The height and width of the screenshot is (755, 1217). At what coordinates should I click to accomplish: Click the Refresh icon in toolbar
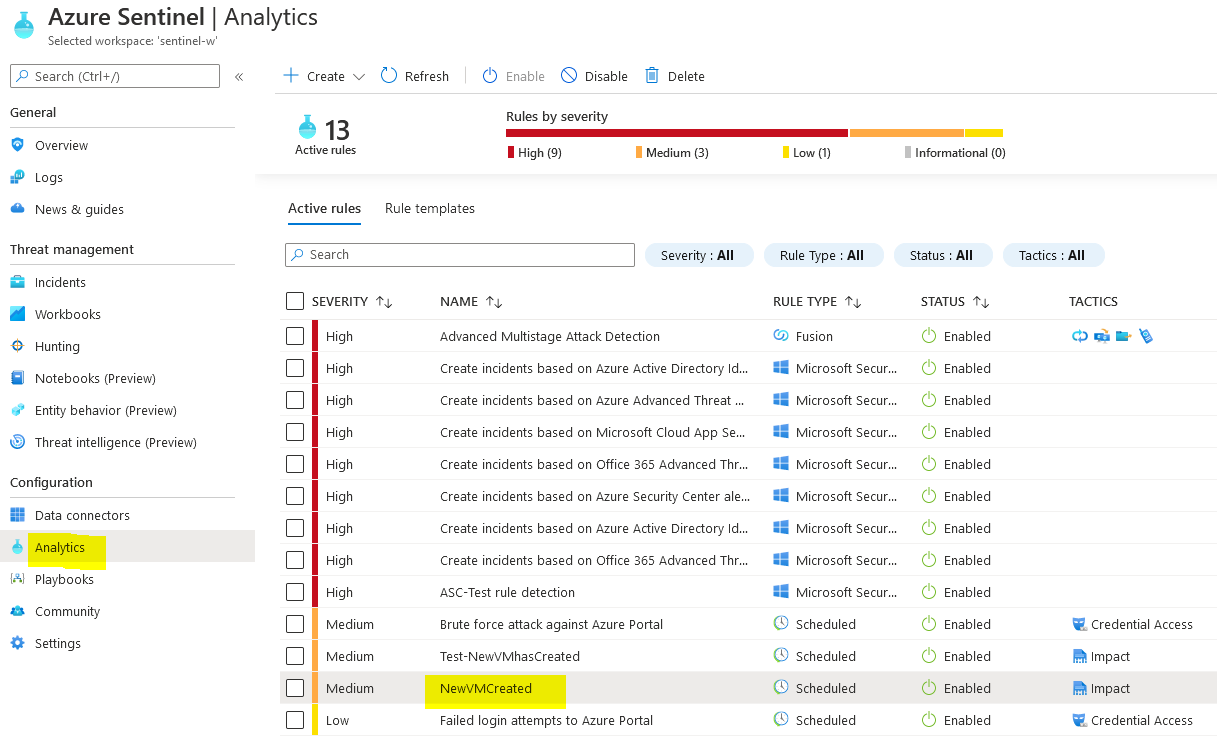pyautogui.click(x=390, y=76)
